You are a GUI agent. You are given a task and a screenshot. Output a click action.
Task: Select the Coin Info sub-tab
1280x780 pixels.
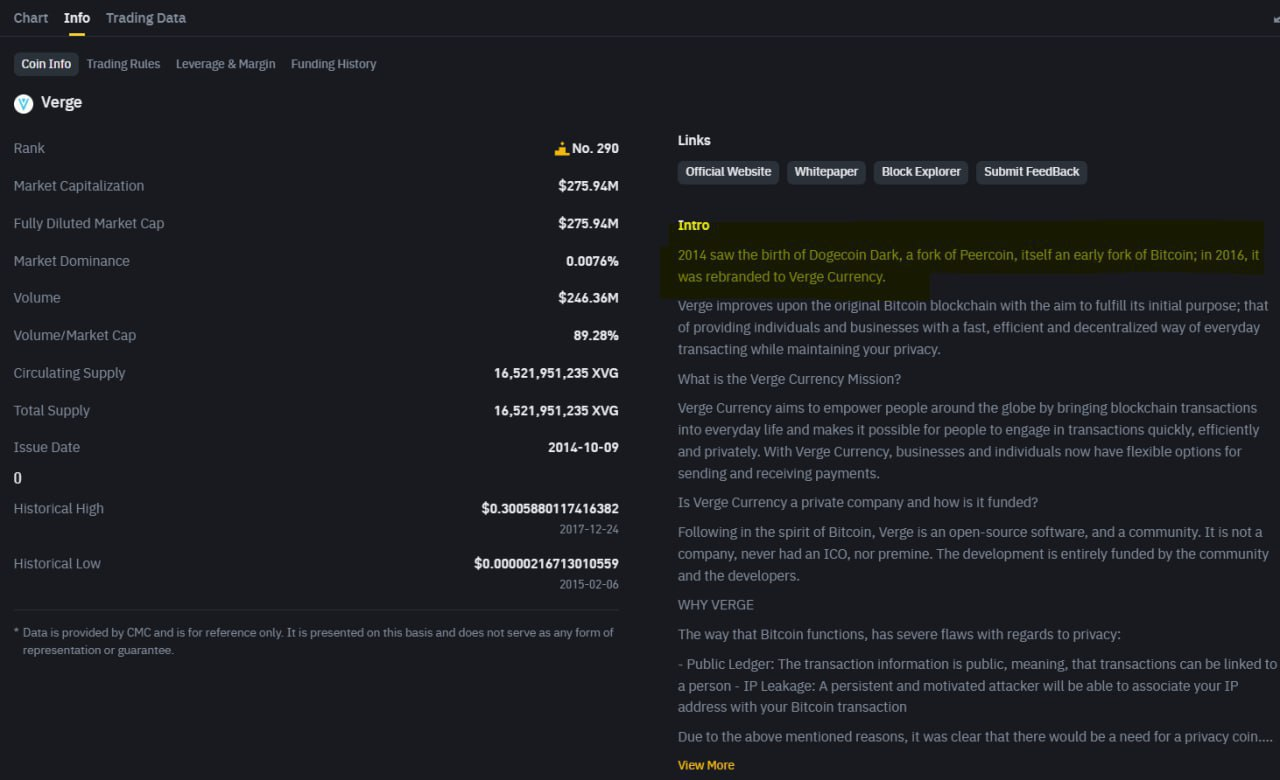(46, 64)
